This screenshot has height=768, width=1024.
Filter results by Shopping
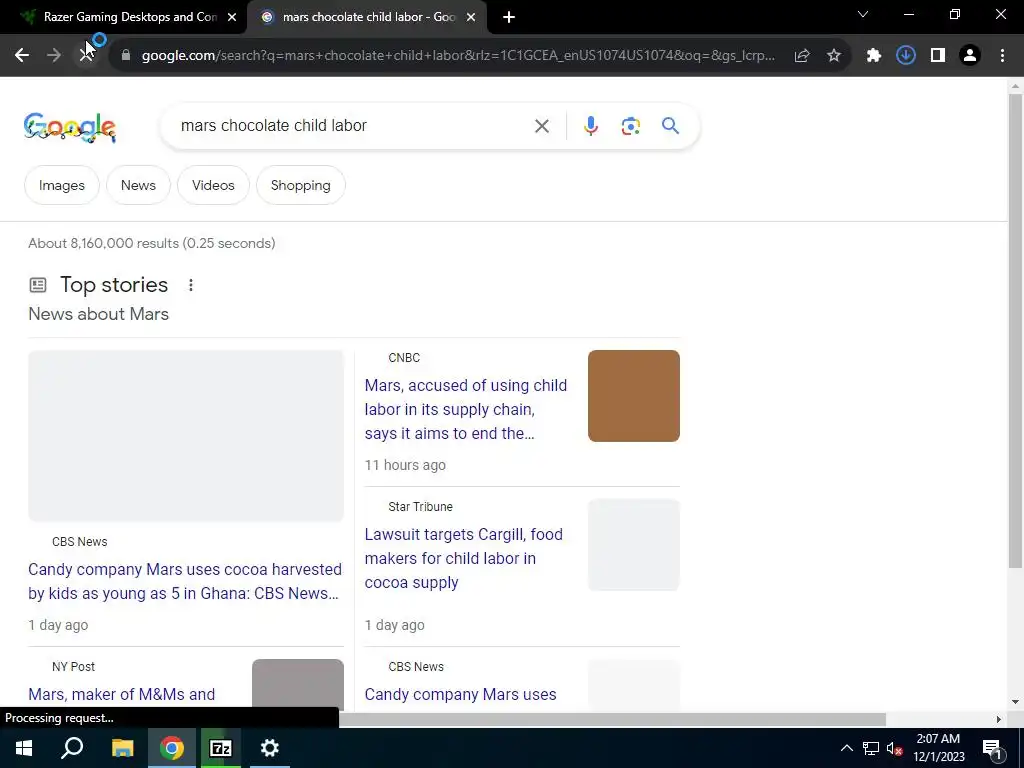click(x=301, y=185)
